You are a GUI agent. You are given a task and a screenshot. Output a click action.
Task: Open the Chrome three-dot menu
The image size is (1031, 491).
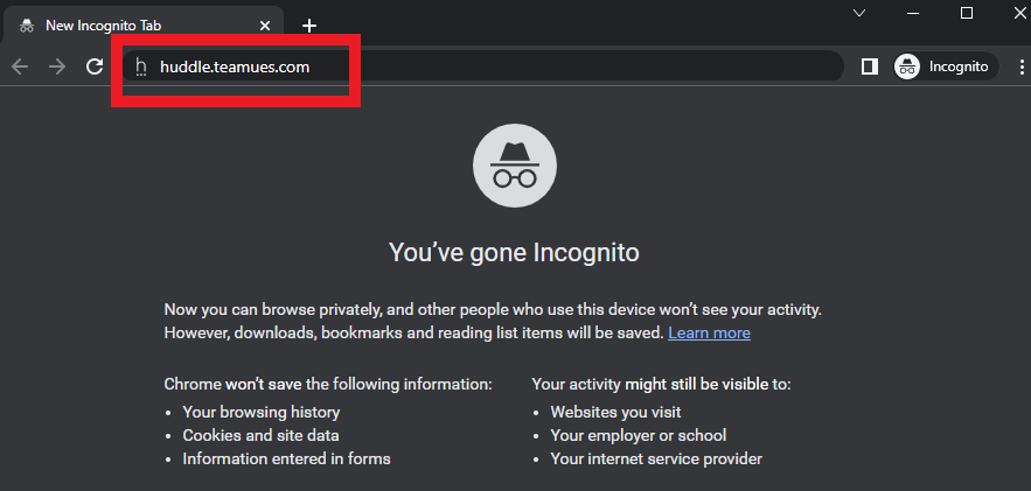(x=1021, y=67)
